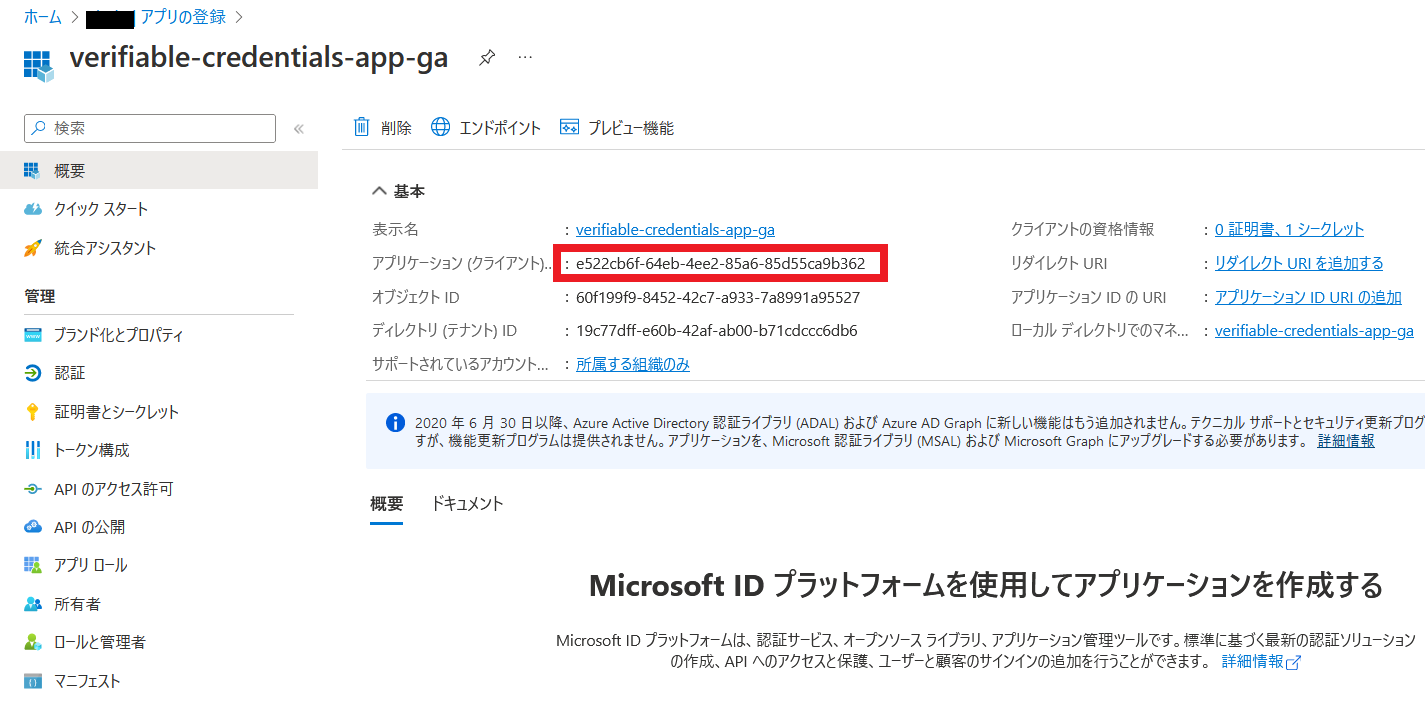
Task: Click the blue info icon in the ADAL notice
Action: pos(395,422)
